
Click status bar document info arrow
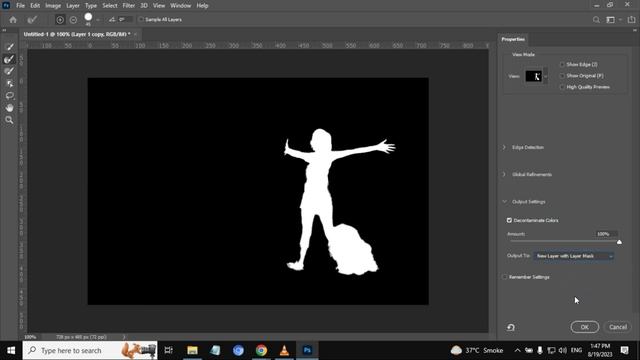coord(124,337)
